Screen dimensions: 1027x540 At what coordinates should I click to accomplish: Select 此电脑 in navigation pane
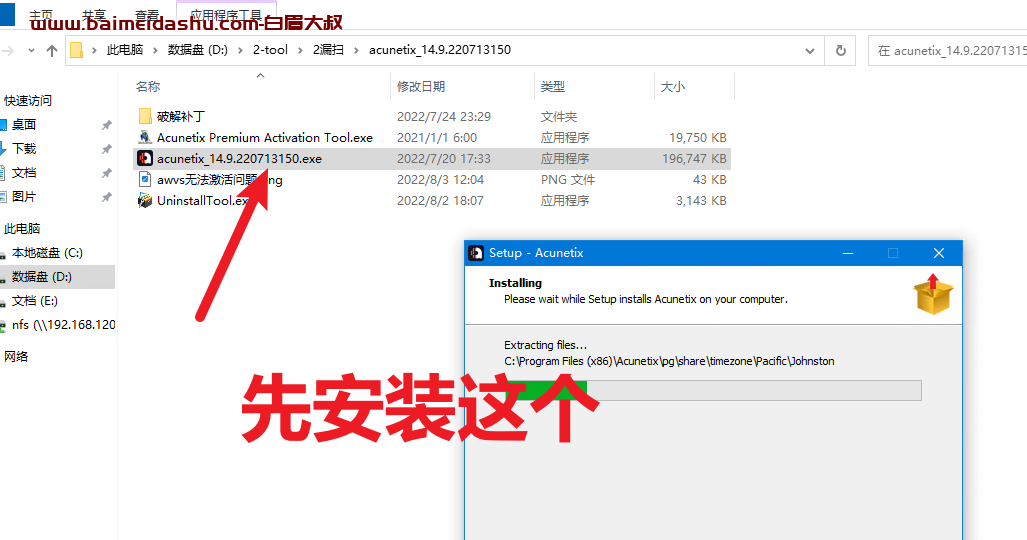pyautogui.click(x=22, y=229)
